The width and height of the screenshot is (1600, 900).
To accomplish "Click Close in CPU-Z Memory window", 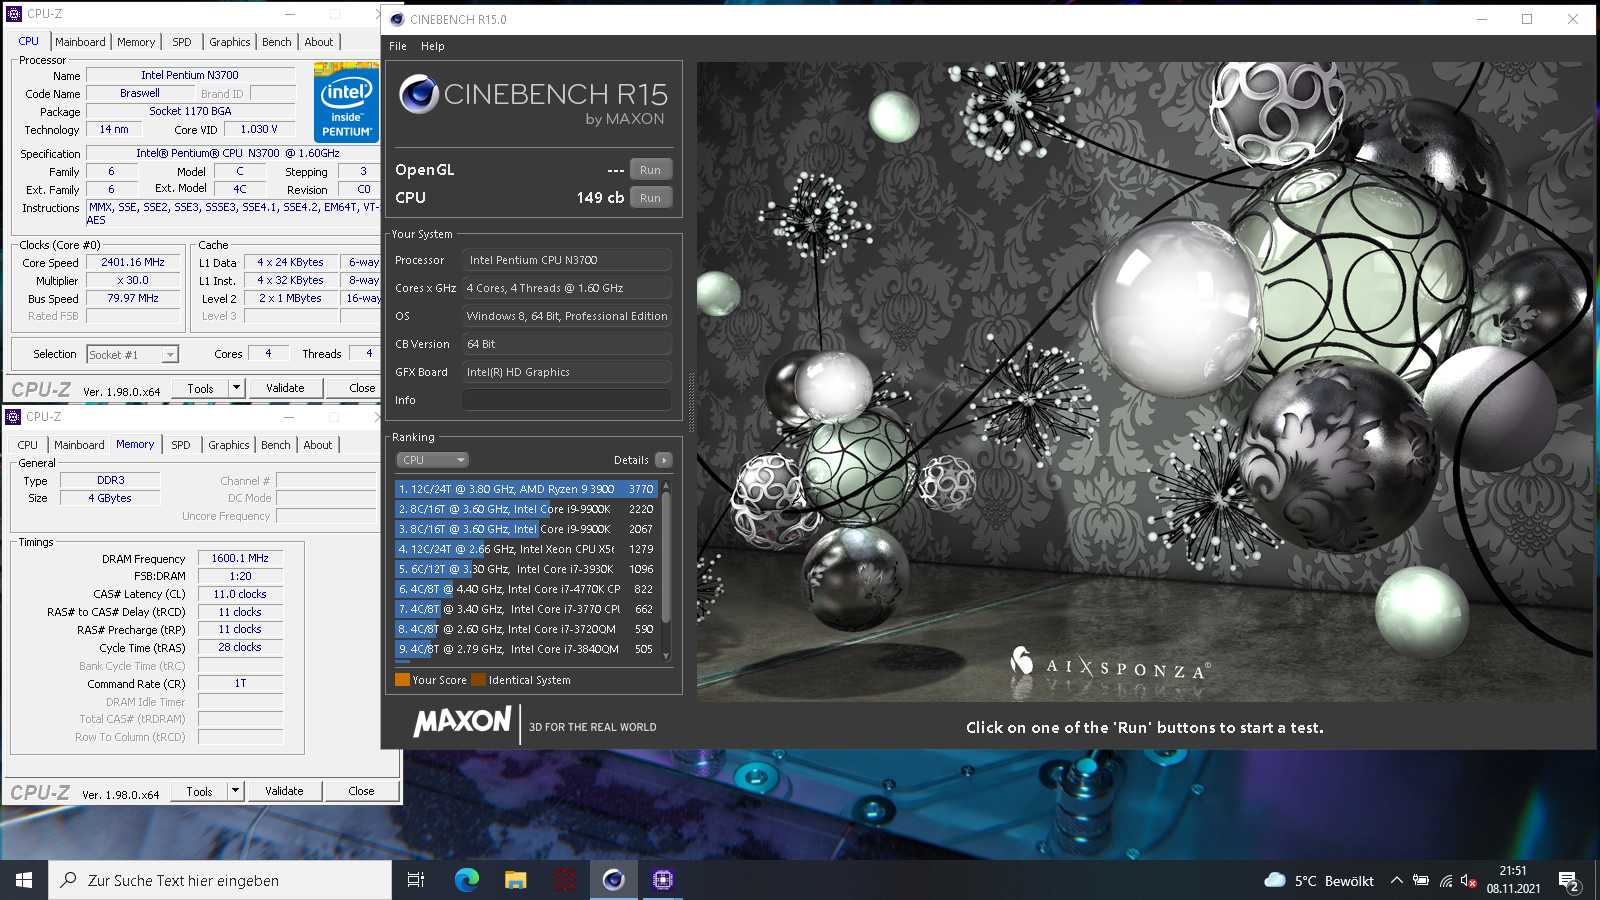I will coord(361,791).
